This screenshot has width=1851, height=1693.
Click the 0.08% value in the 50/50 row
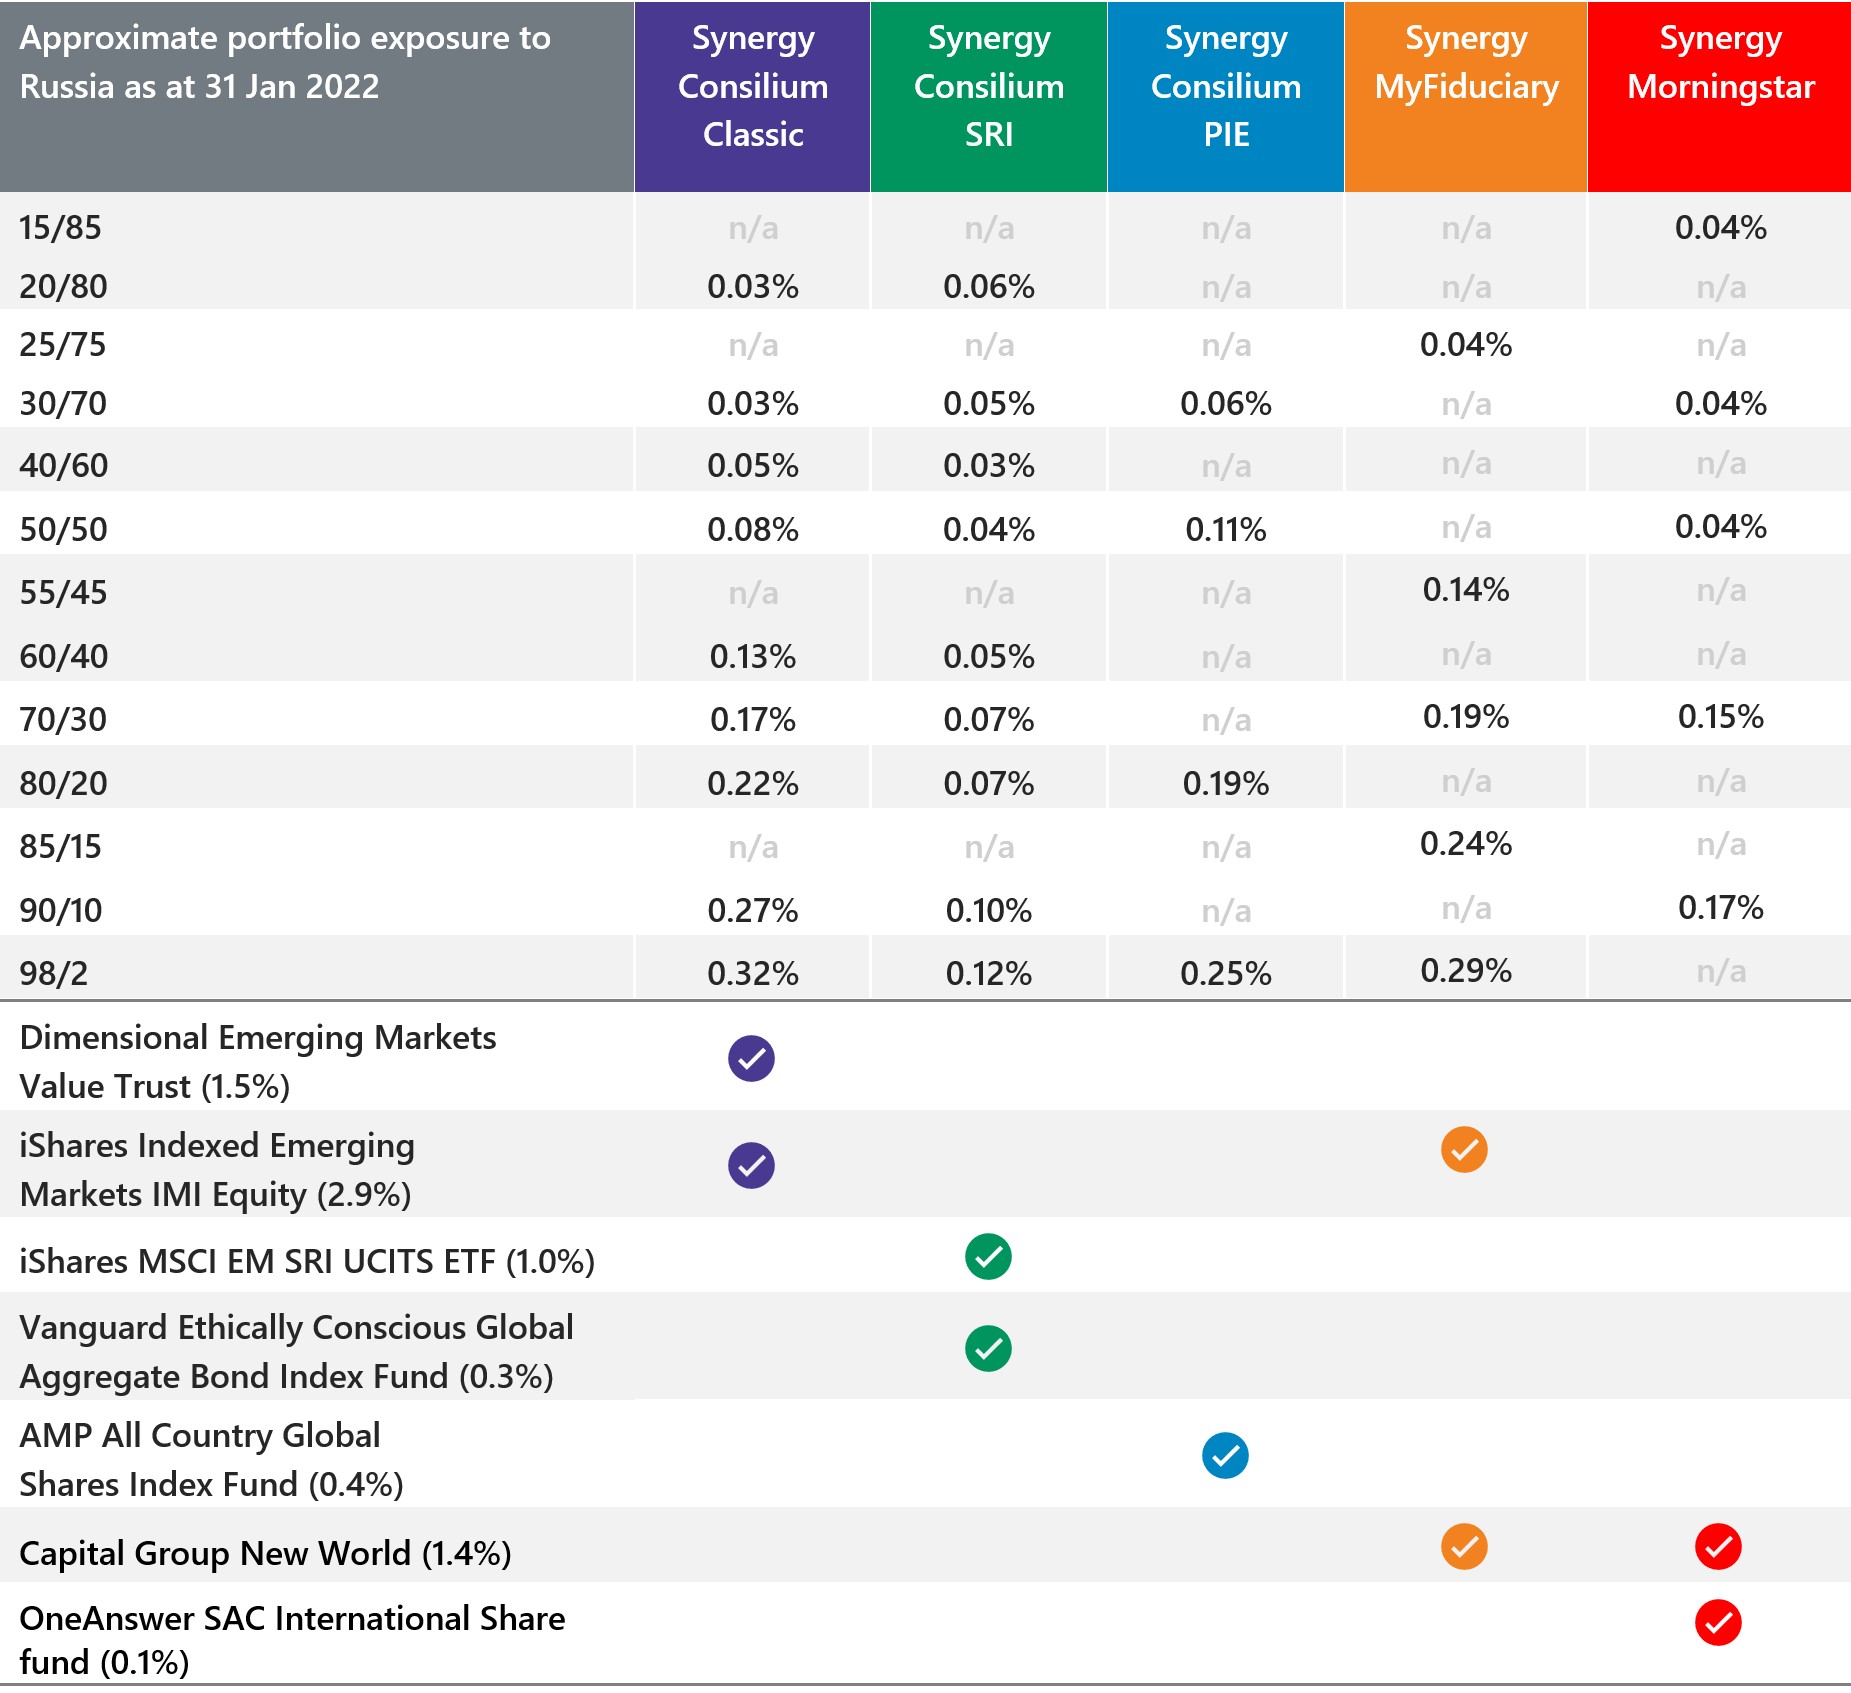(752, 530)
